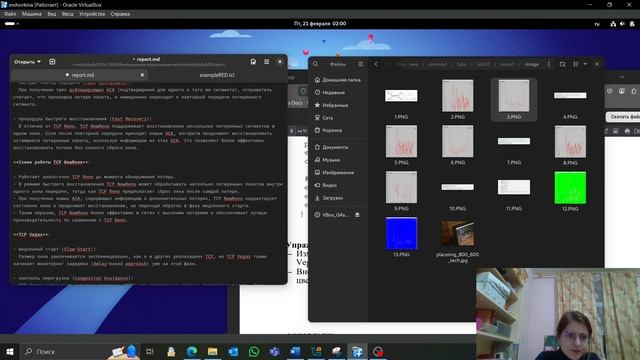Select the 5.PNG thumbnail
The image size is (640, 360).
pyautogui.click(x=401, y=141)
